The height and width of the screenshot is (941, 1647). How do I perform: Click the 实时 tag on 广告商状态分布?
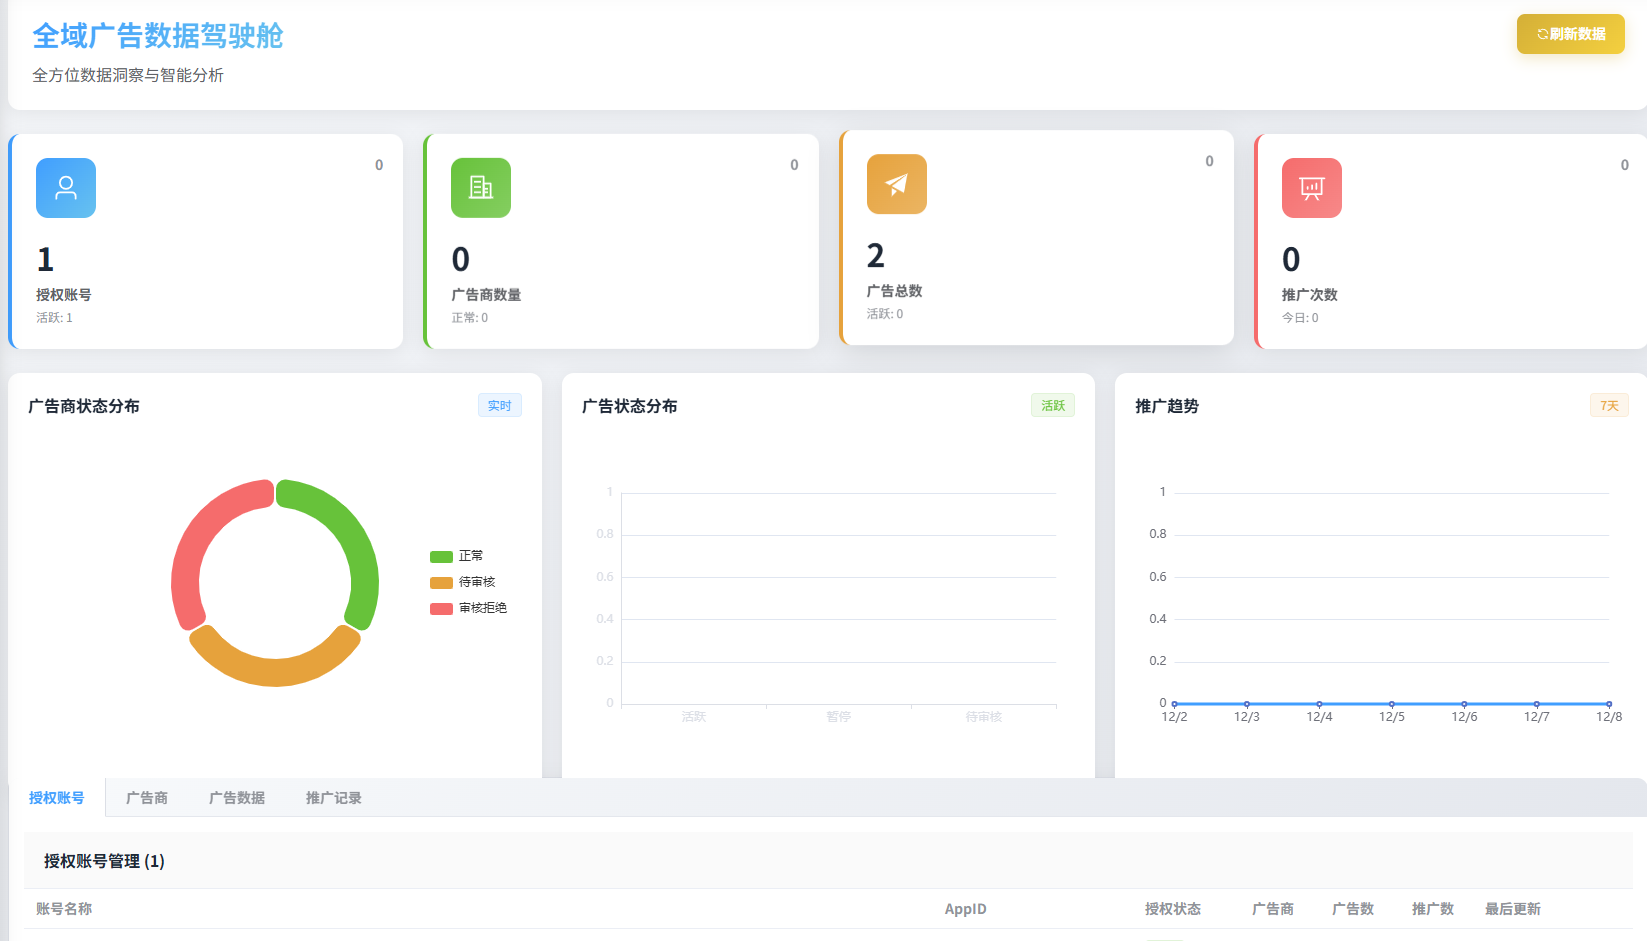[x=500, y=406]
